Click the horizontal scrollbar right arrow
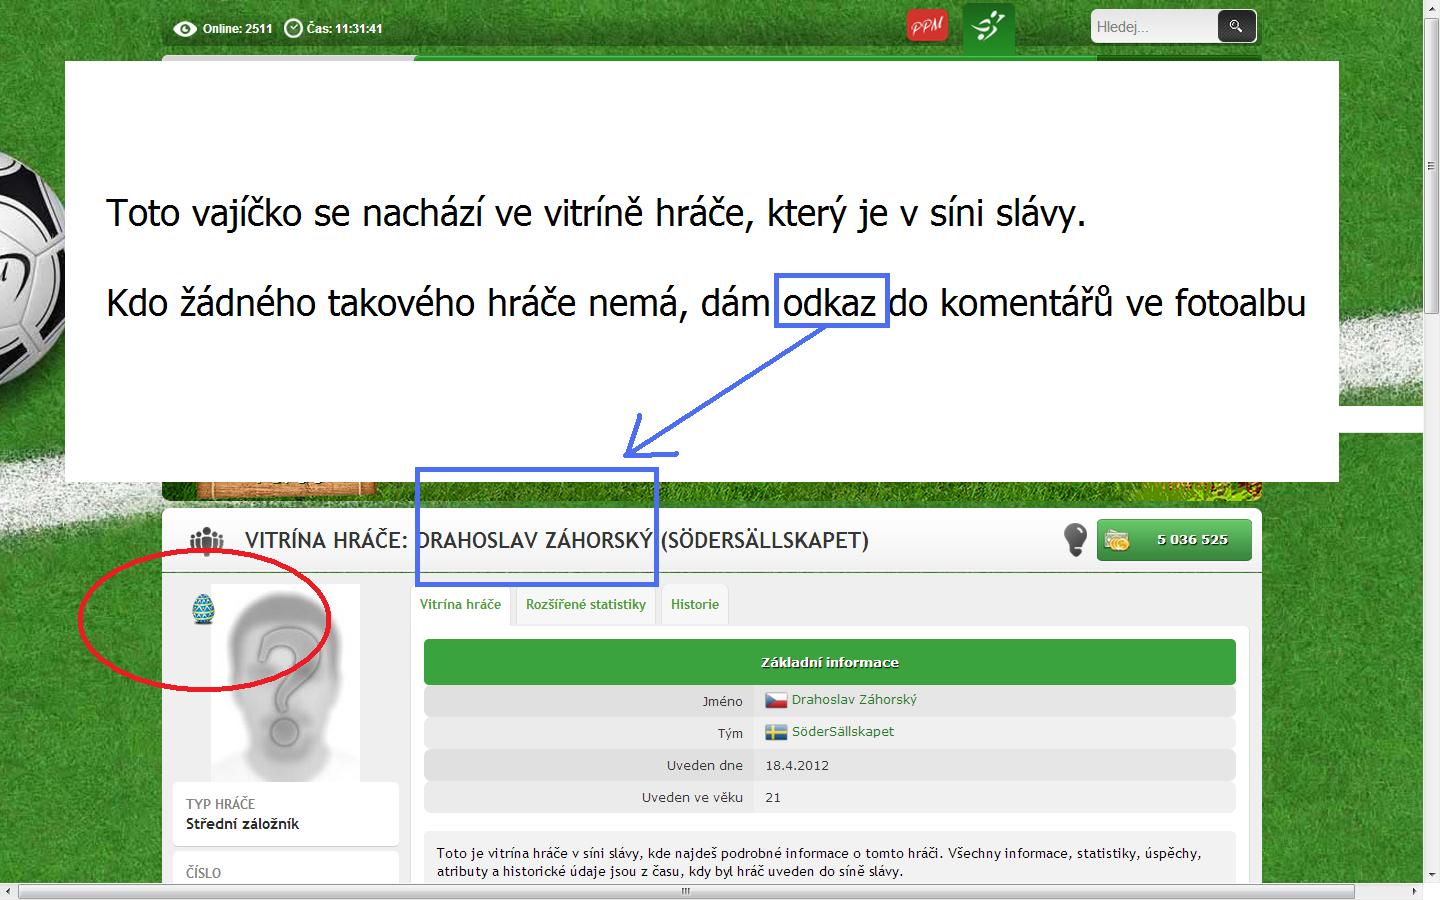 pyautogui.click(x=1414, y=891)
